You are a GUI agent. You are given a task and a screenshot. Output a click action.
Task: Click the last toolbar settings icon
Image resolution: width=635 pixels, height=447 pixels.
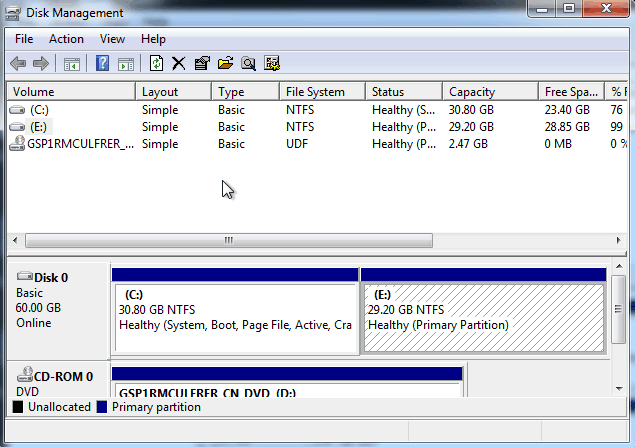(x=272, y=64)
